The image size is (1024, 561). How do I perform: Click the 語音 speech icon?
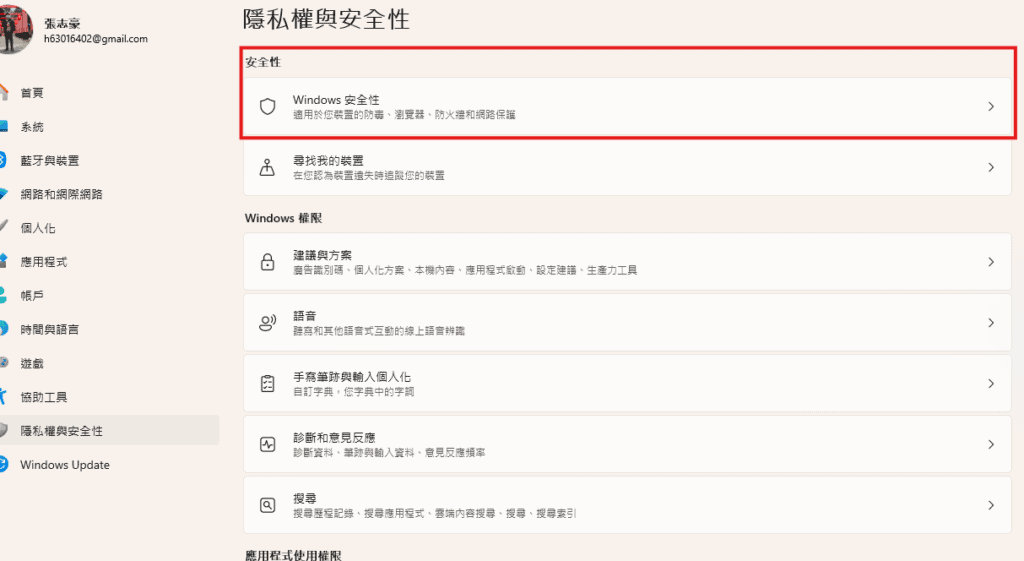coord(267,323)
